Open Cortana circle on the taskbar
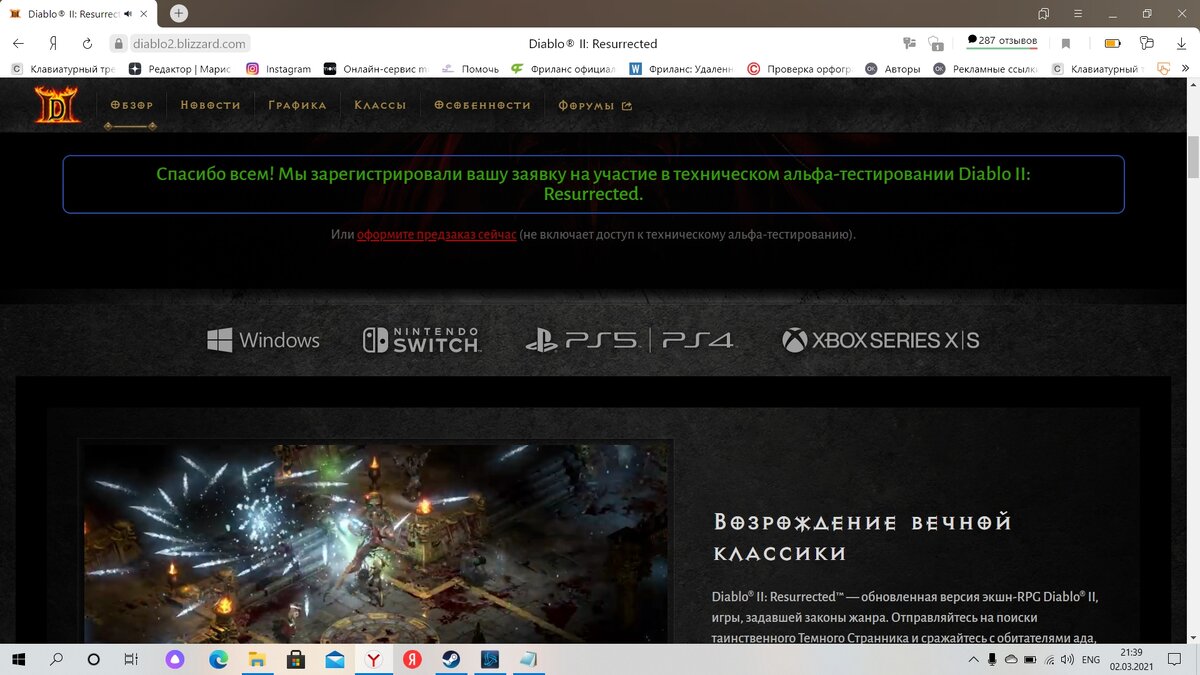The width and height of the screenshot is (1200, 675). coord(94,660)
